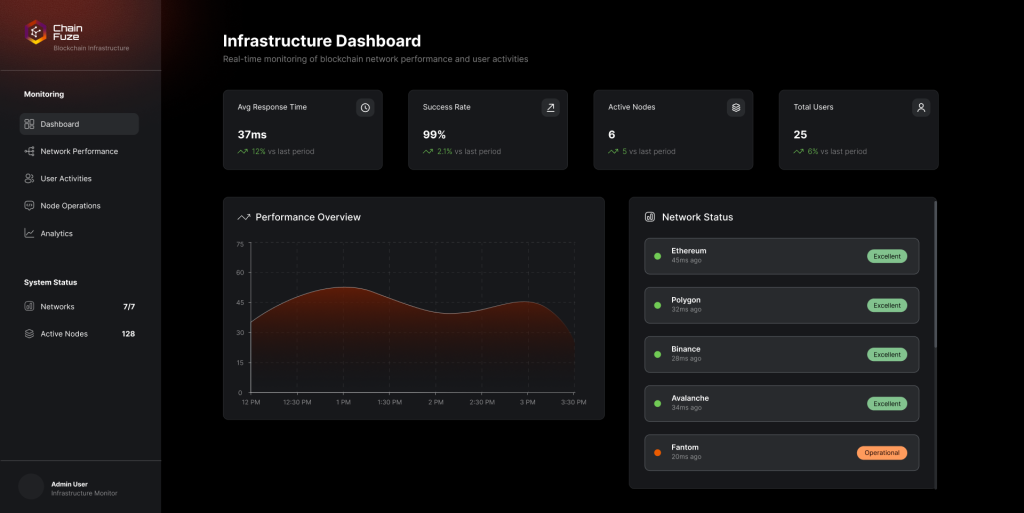Select Node Operations in sidebar

(70, 206)
